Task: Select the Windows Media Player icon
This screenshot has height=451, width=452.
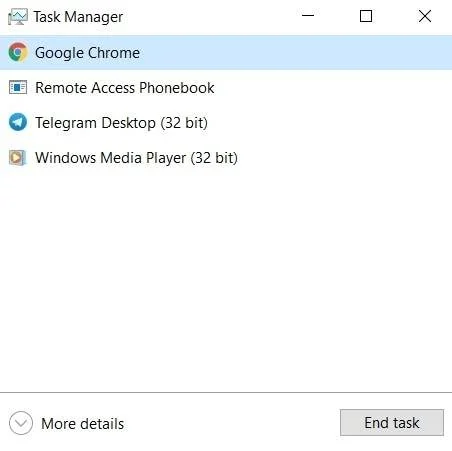Action: tap(18, 158)
